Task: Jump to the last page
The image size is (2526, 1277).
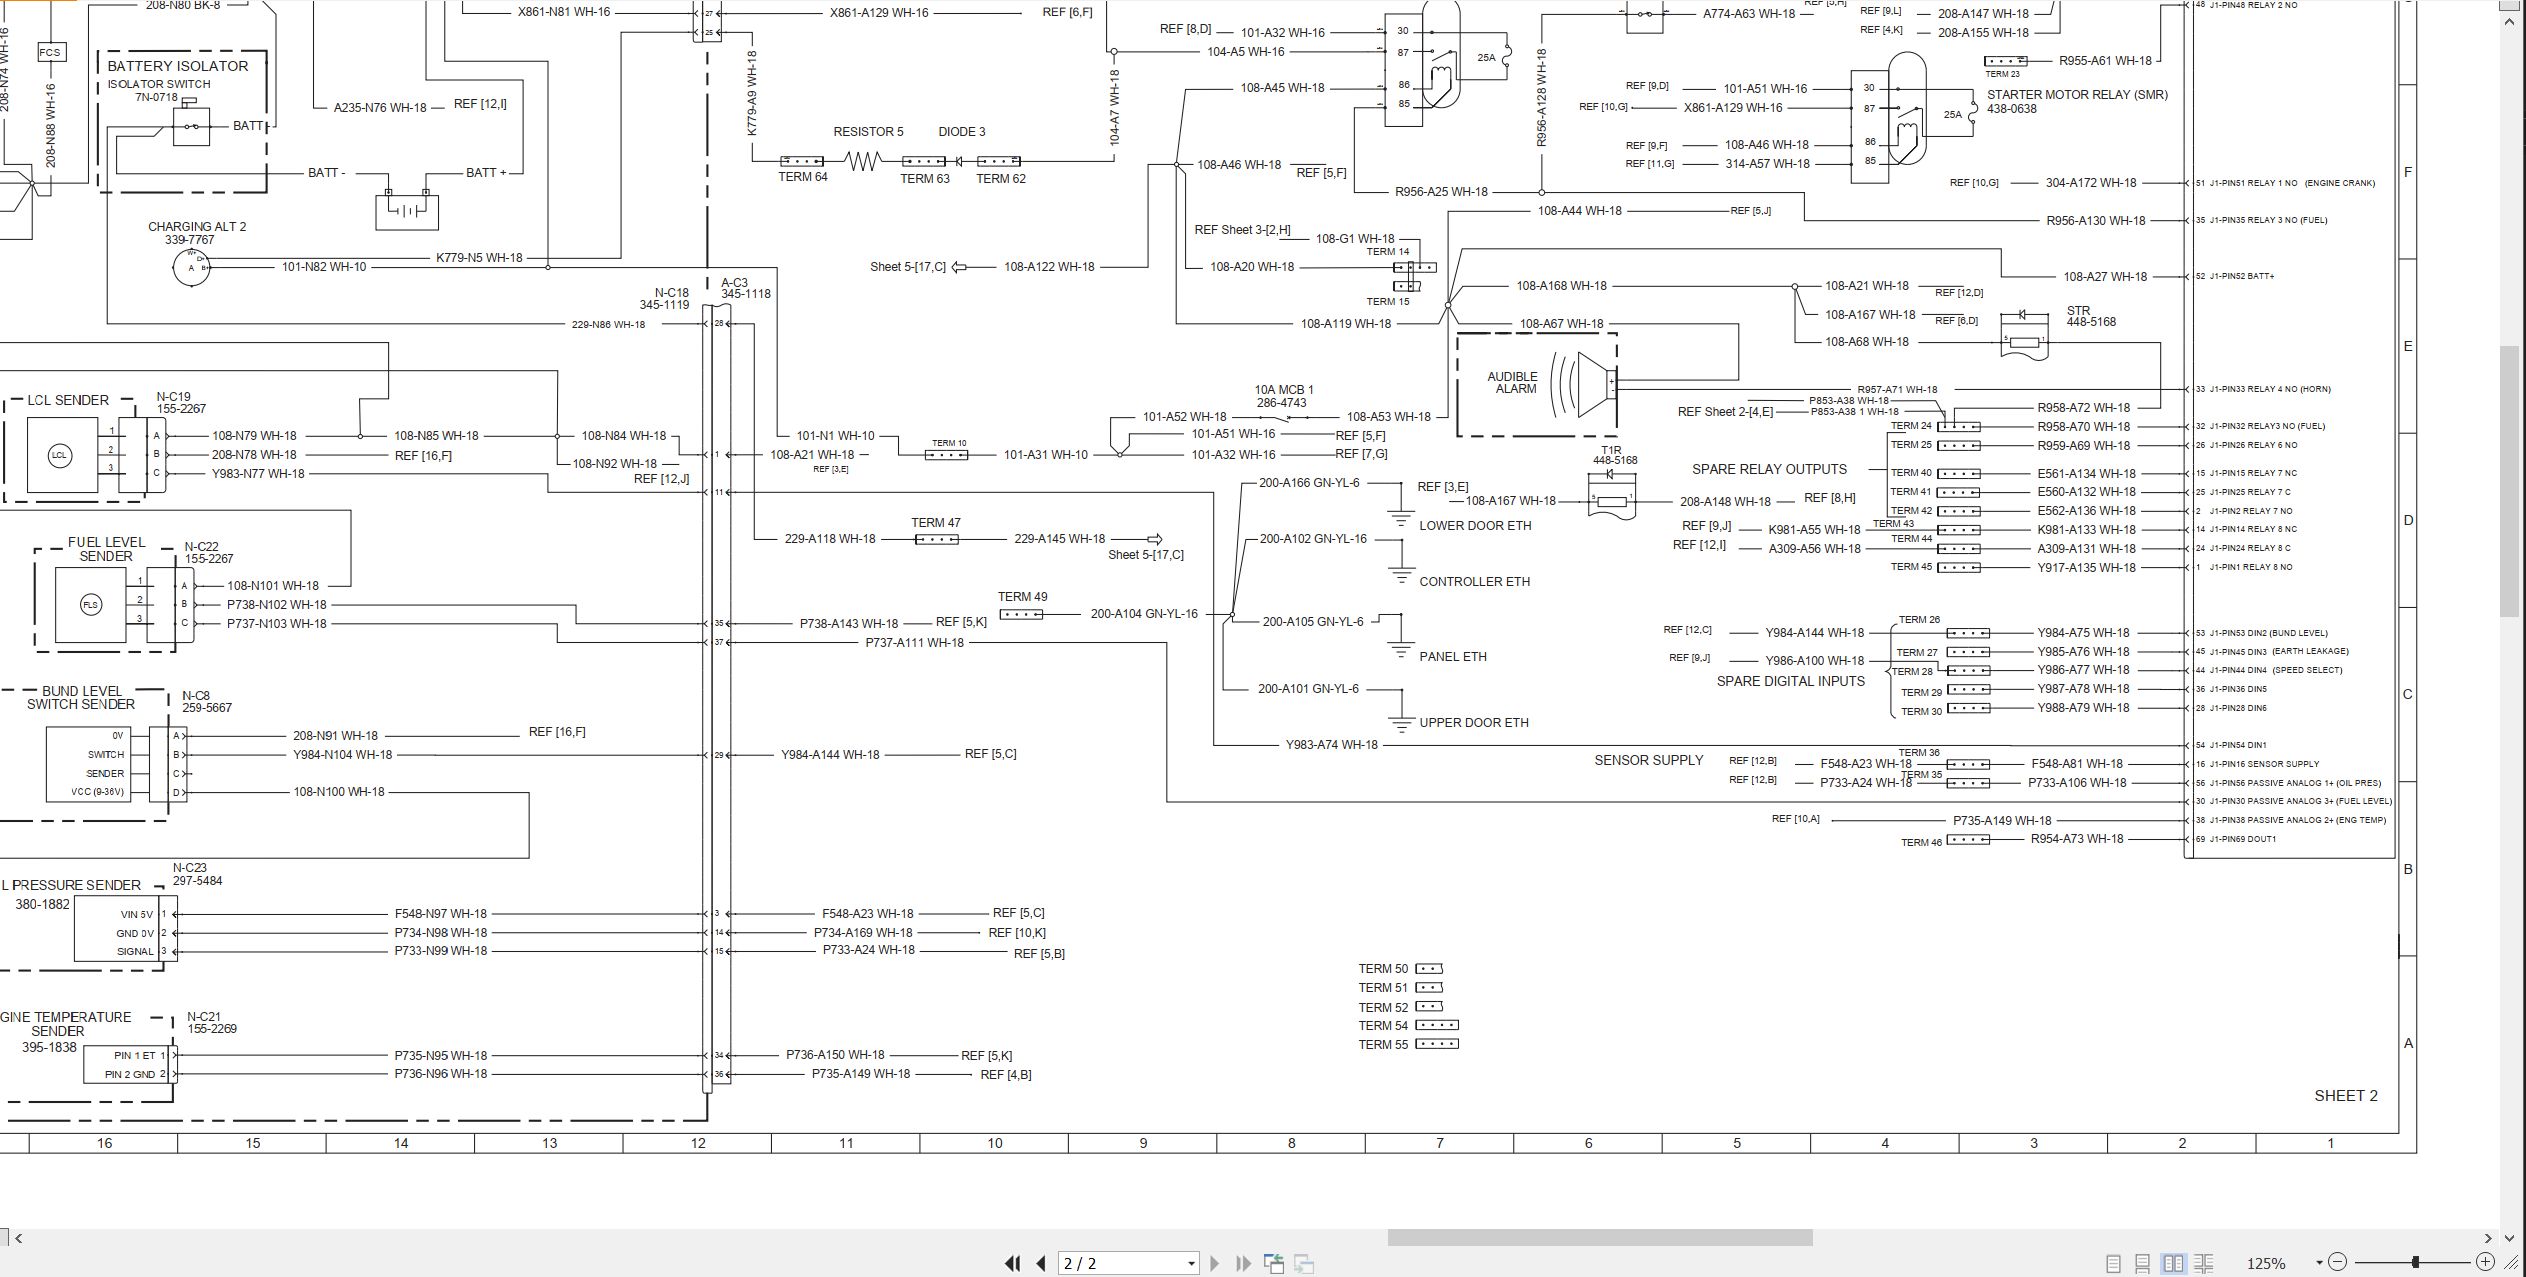Action: [1243, 1263]
